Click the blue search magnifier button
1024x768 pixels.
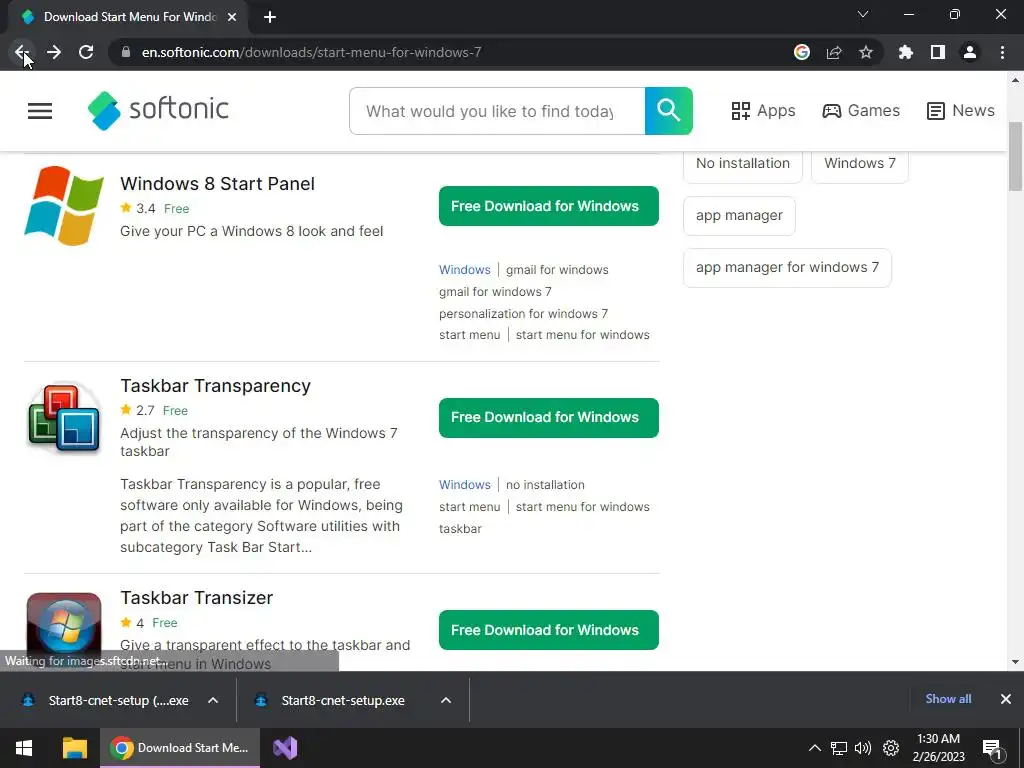pos(669,111)
